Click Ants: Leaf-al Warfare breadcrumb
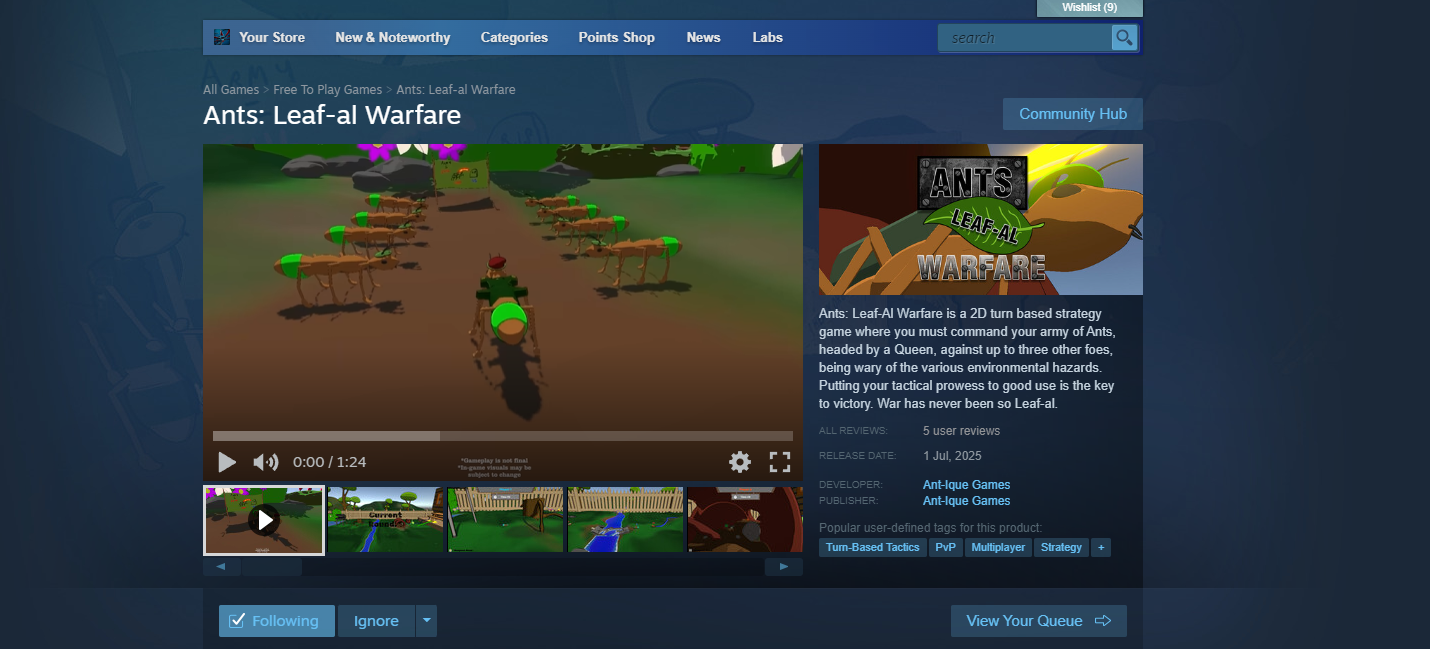 [x=456, y=90]
